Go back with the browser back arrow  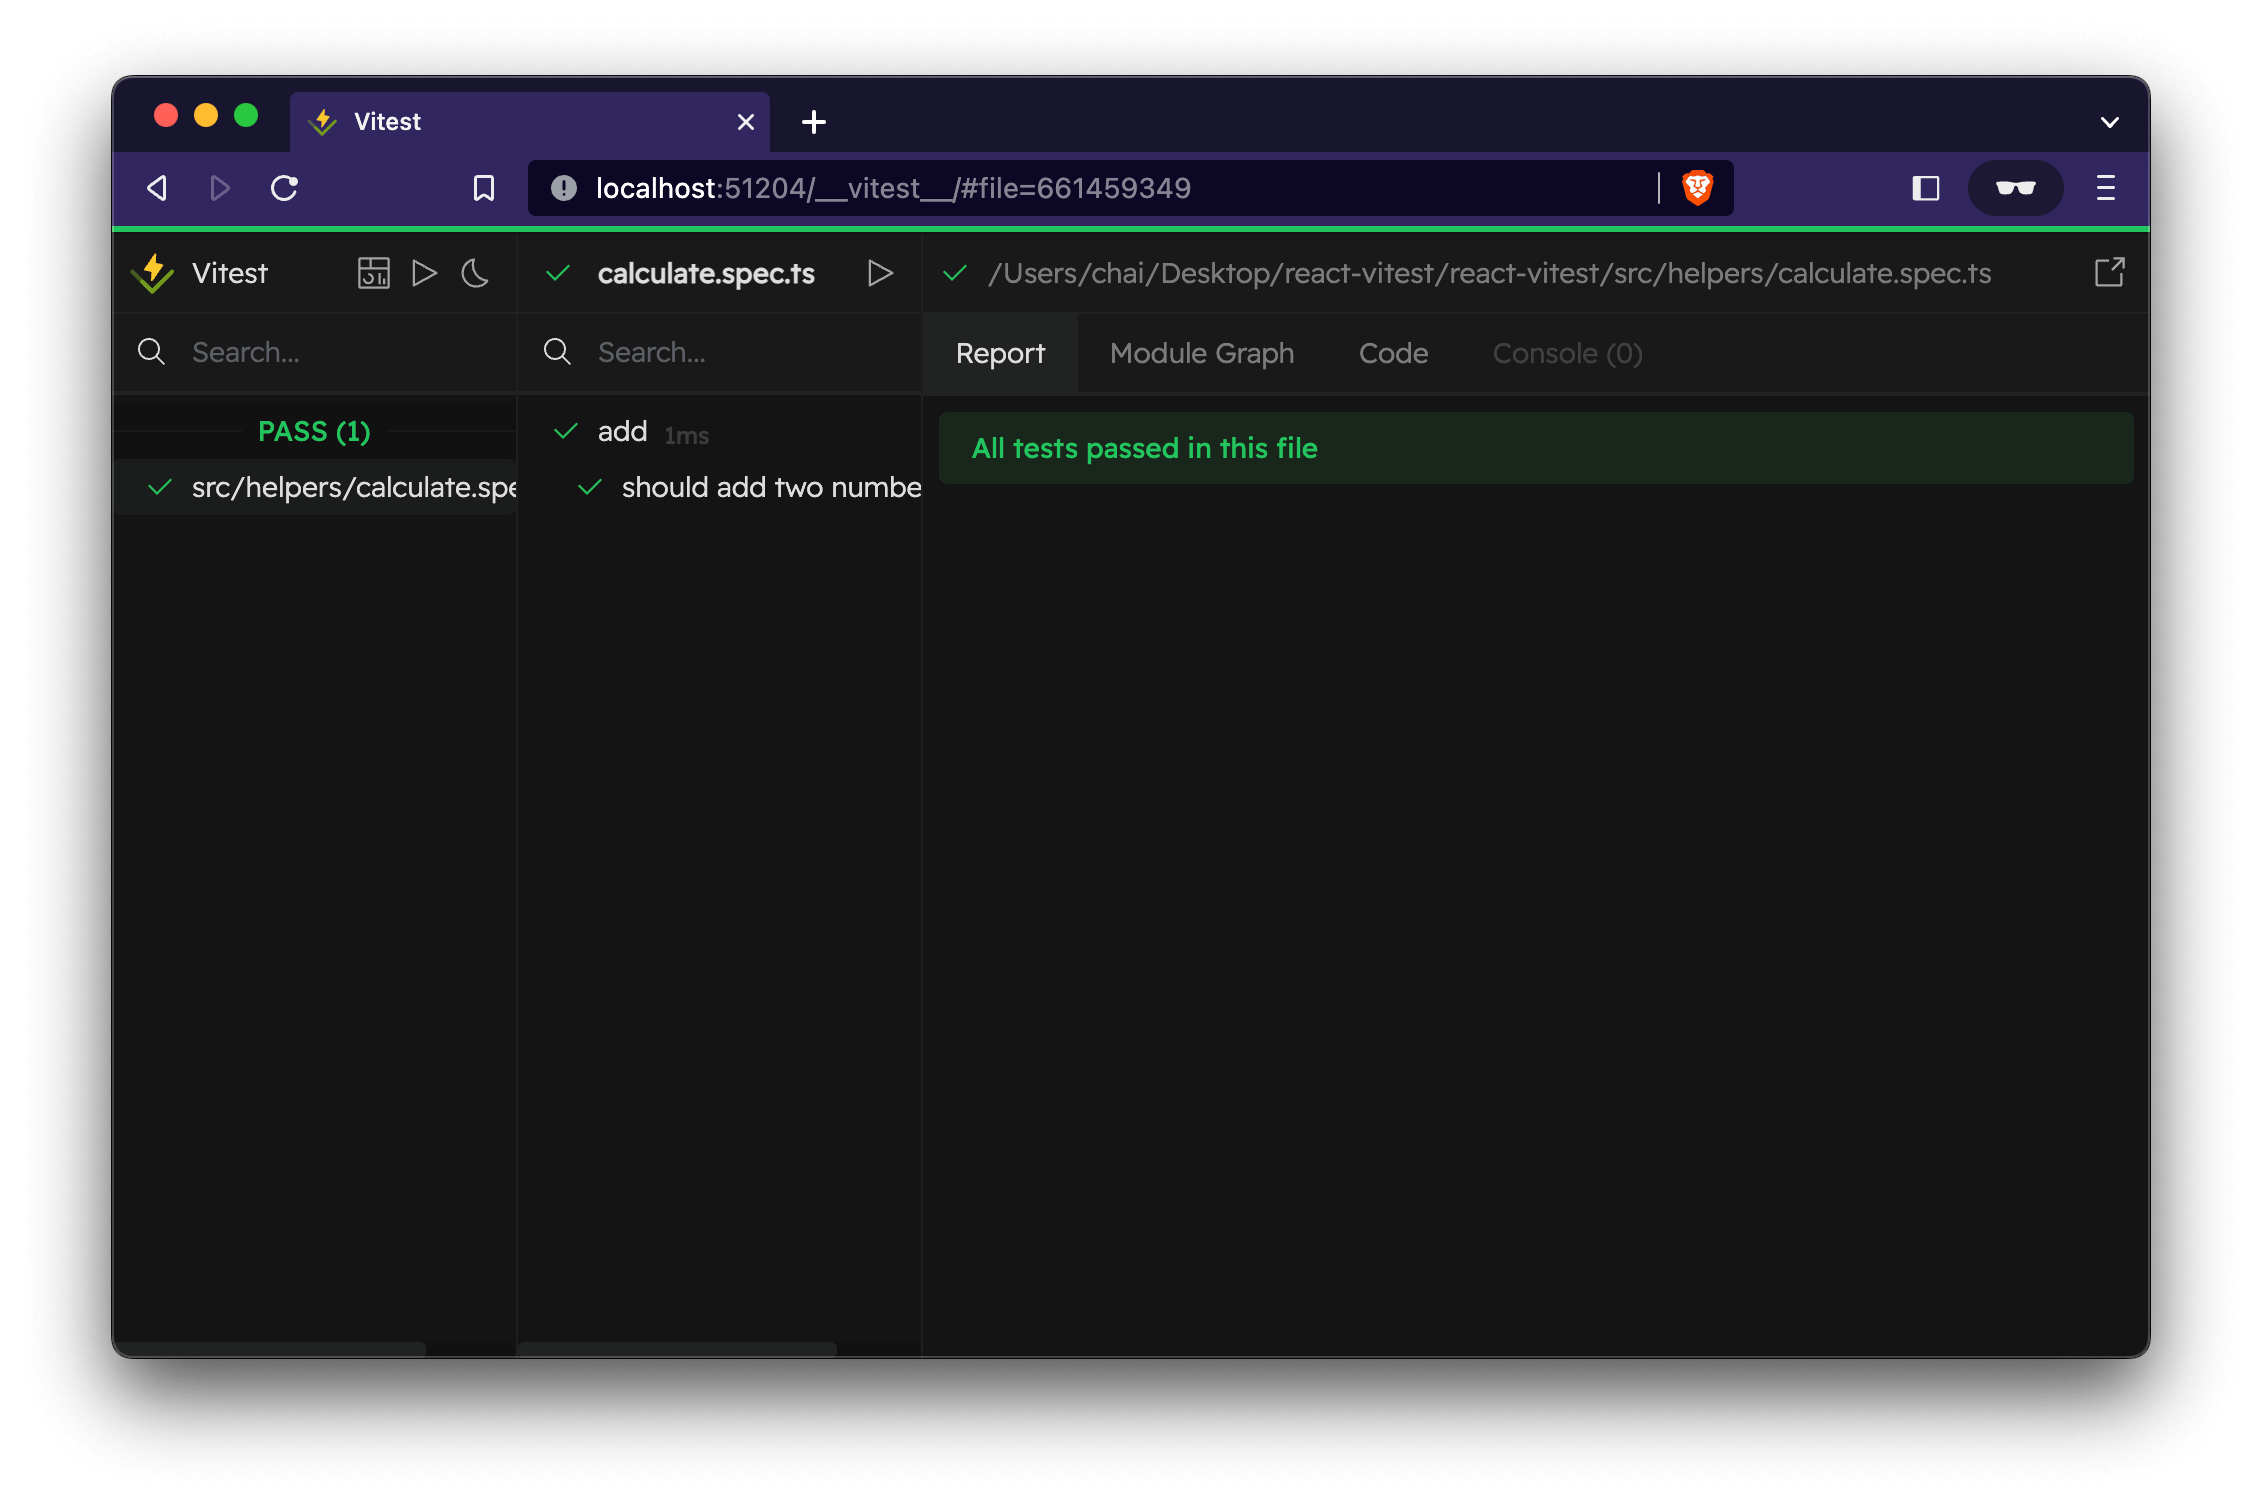click(157, 188)
